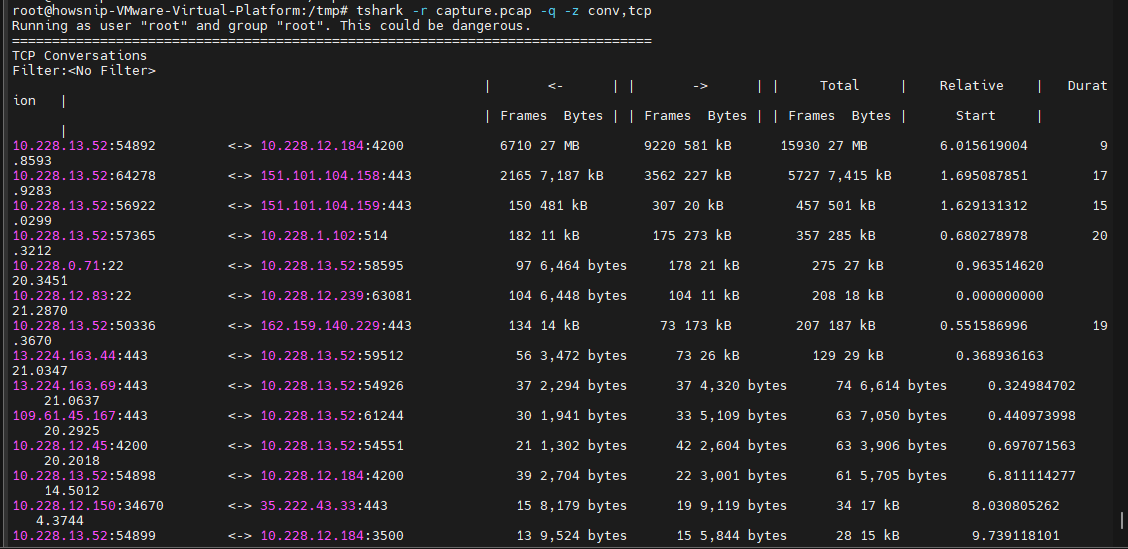
Task: Click the '97 6,464 bytes' value
Action: coord(571,266)
